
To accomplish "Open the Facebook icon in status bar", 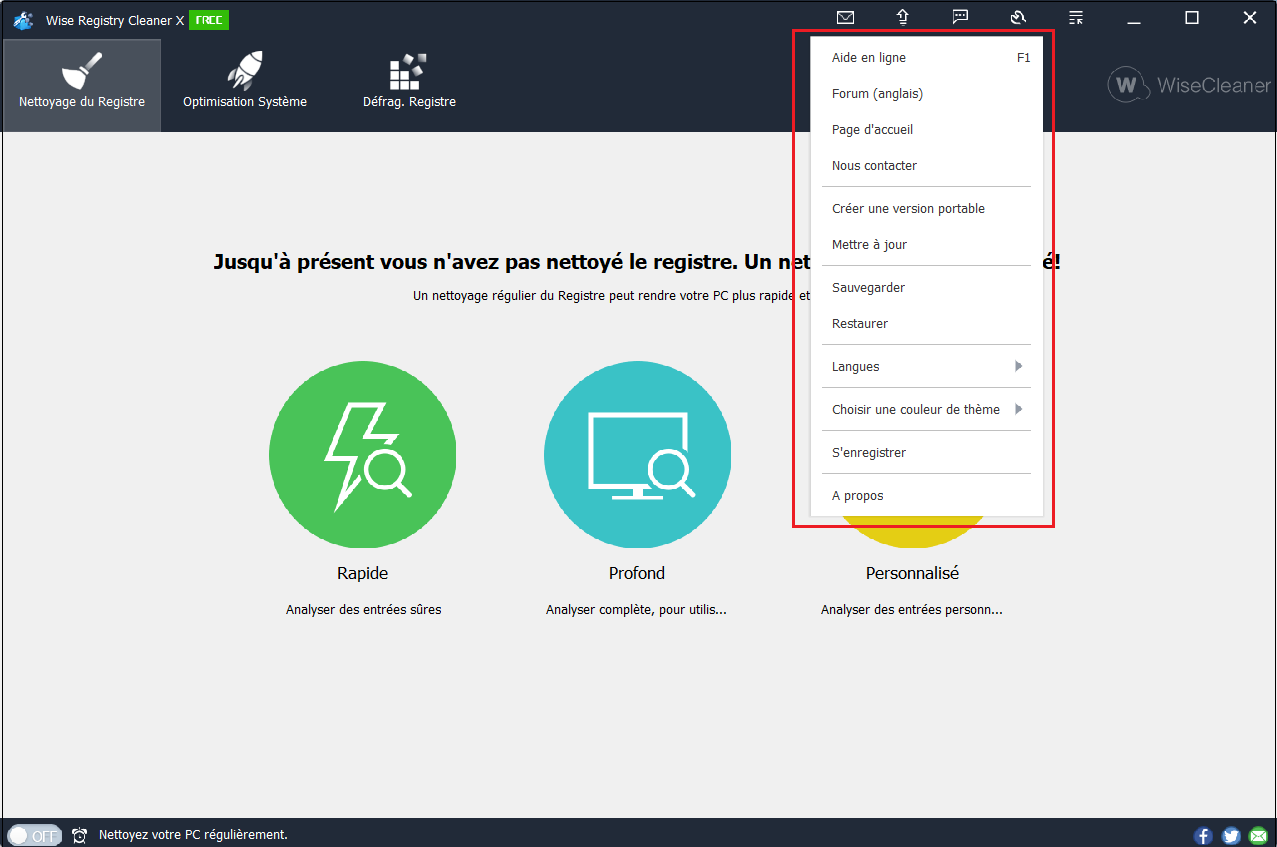I will 1203,835.
